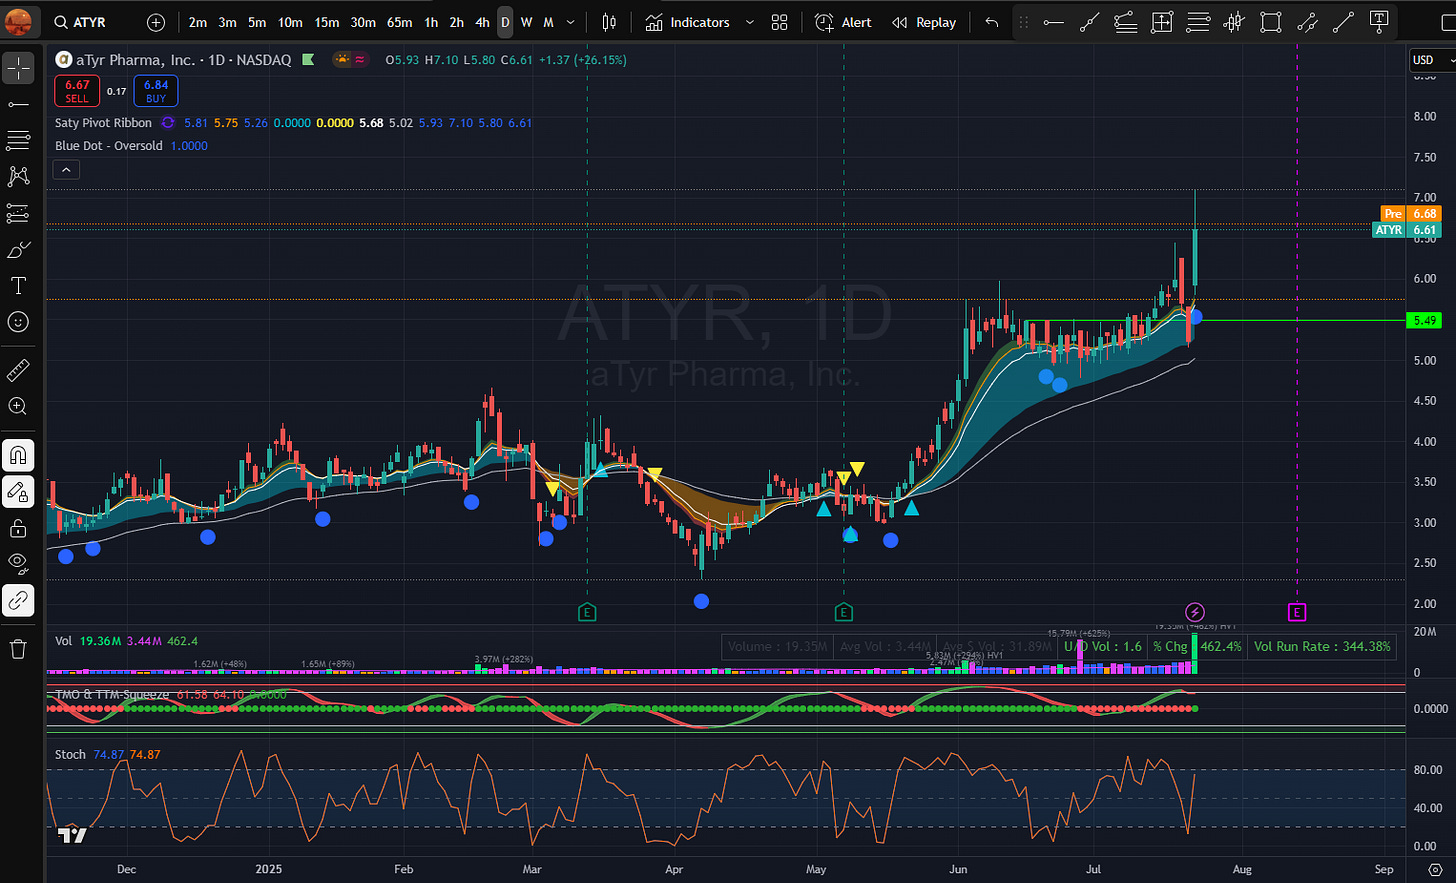The width and height of the screenshot is (1456, 883).
Task: Select the M monthly interval
Action: pyautogui.click(x=548, y=22)
